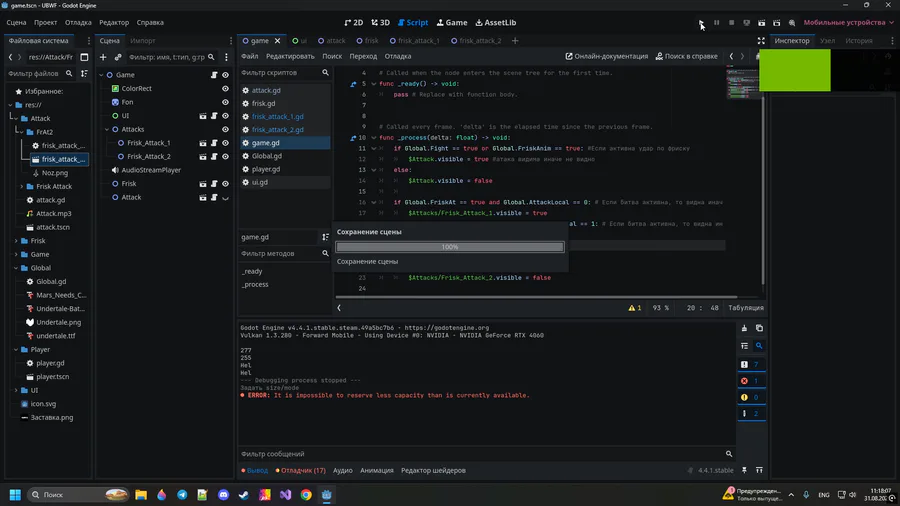Instantiate child scene link icon
The width and height of the screenshot is (900, 506).
(118, 57)
